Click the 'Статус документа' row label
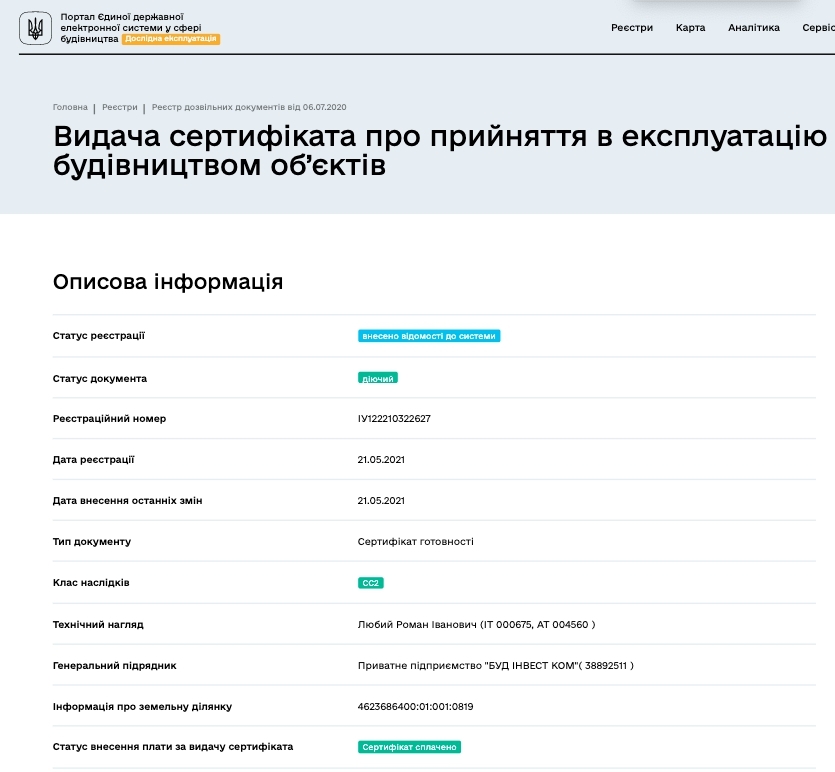 coord(100,379)
